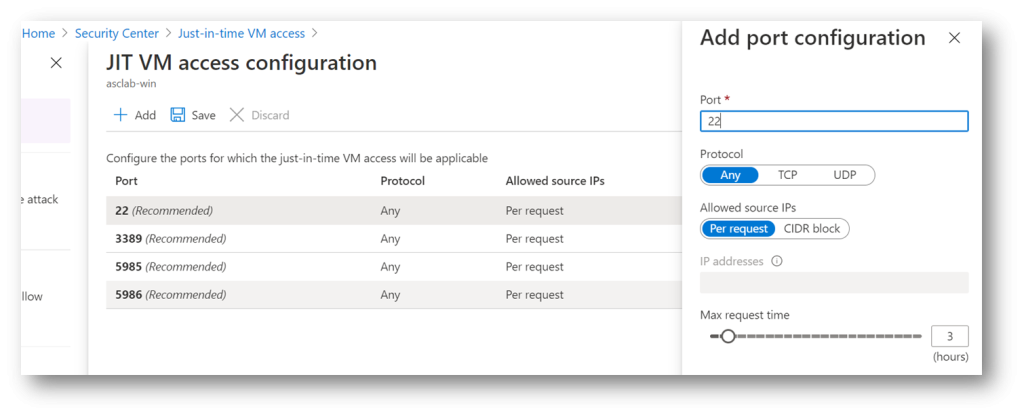
Task: Click Per request cell in 5985 row
Action: click(x=534, y=267)
